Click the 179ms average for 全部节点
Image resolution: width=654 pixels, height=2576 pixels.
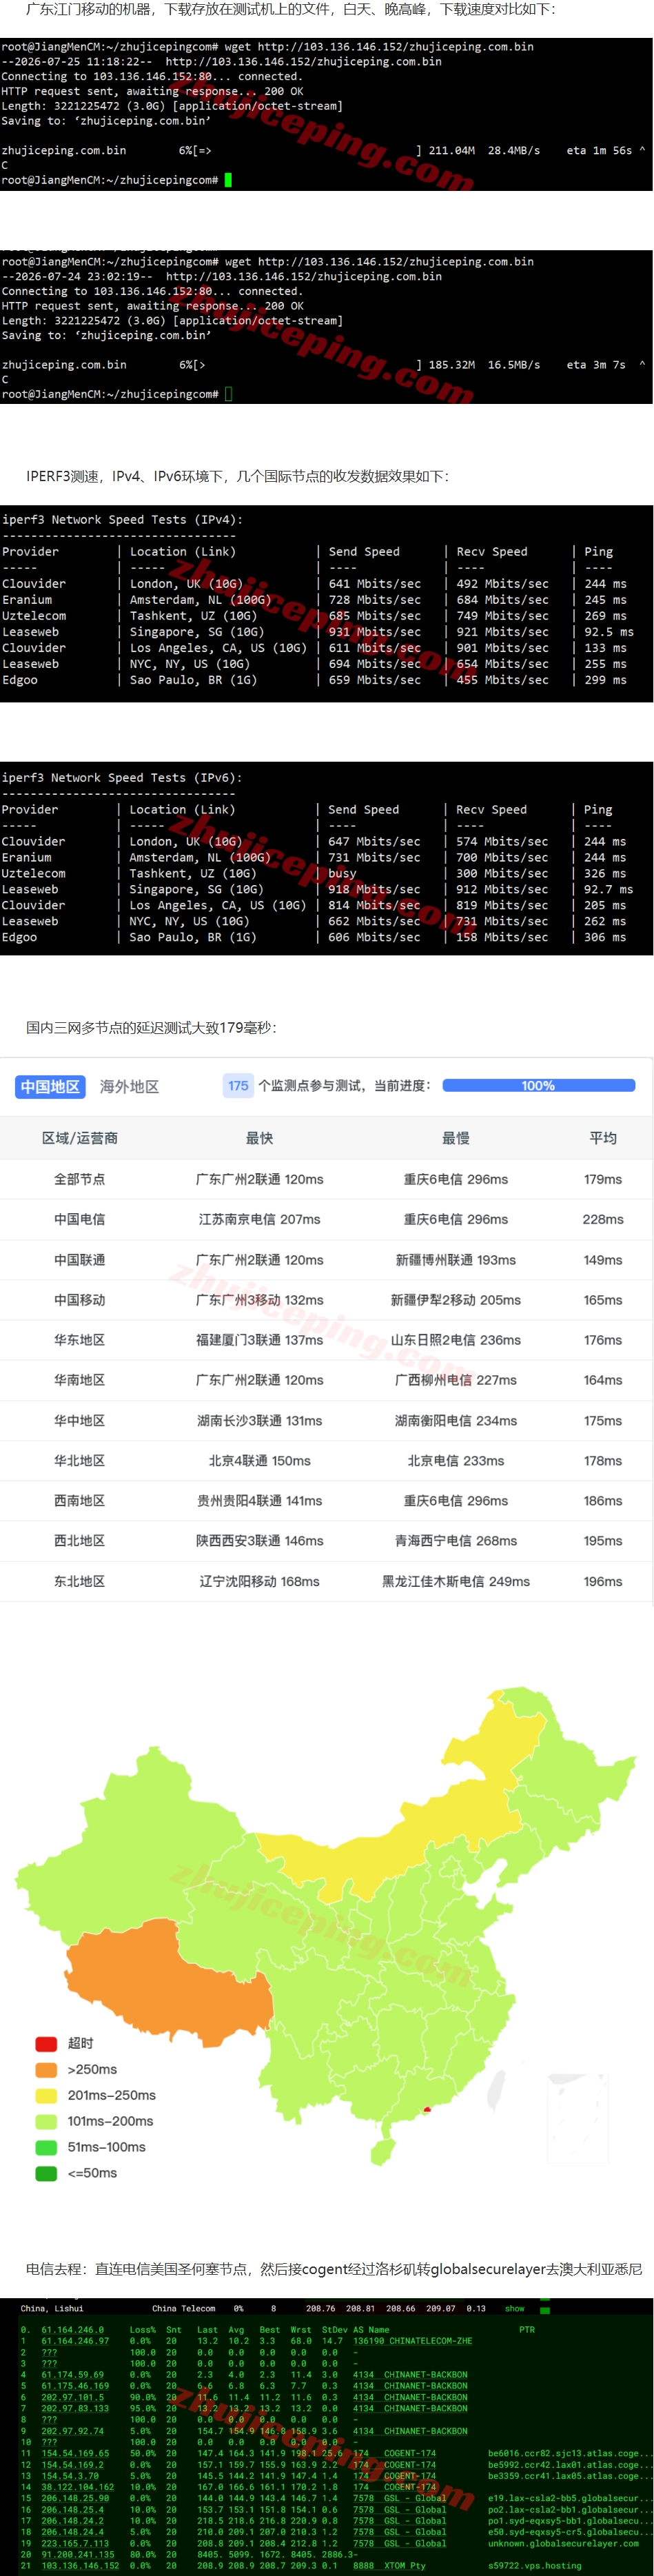603,1179
